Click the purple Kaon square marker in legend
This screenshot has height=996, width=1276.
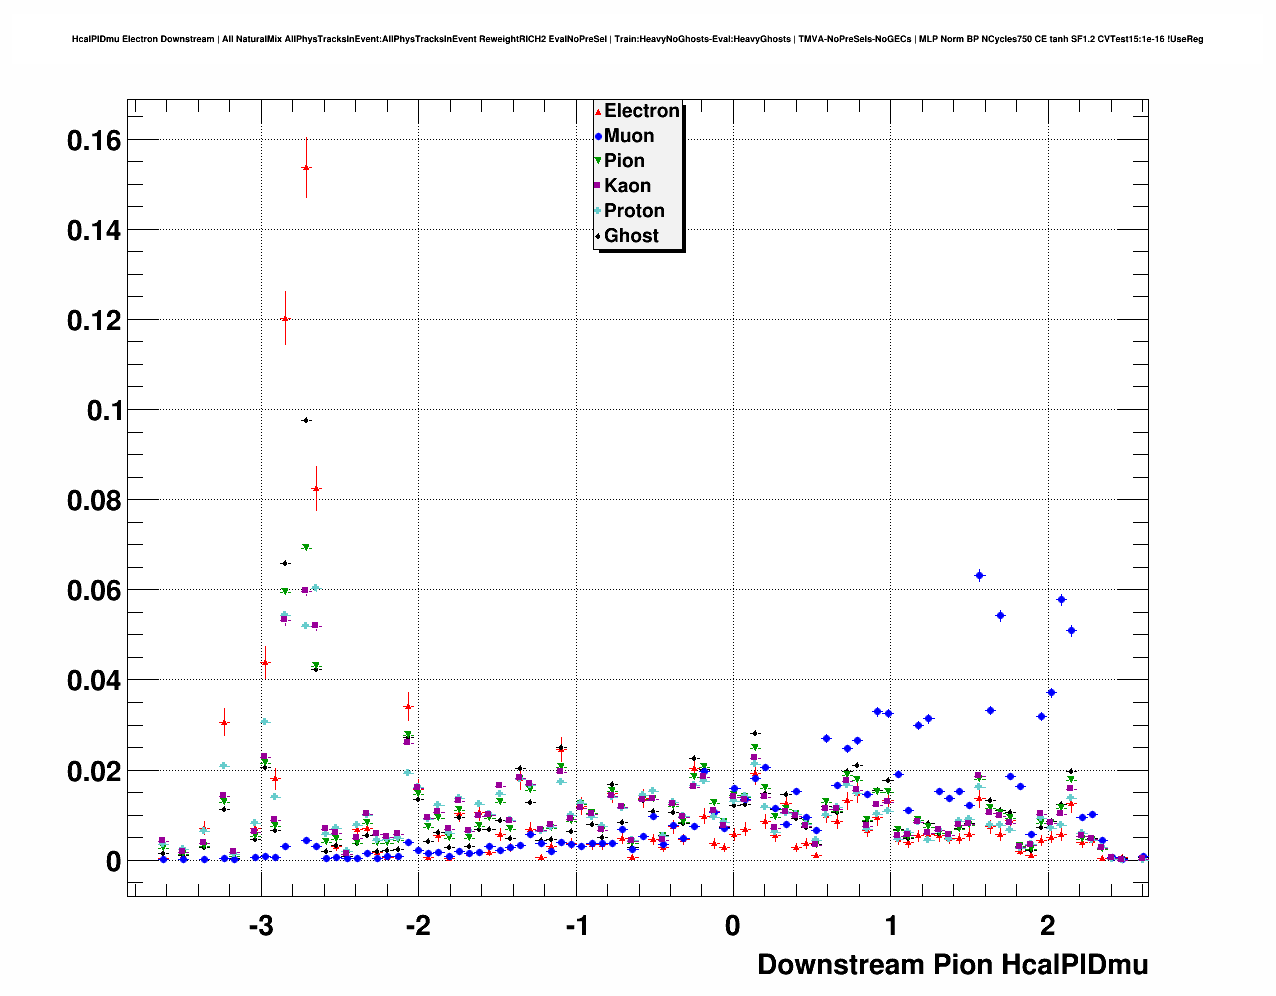(x=598, y=186)
